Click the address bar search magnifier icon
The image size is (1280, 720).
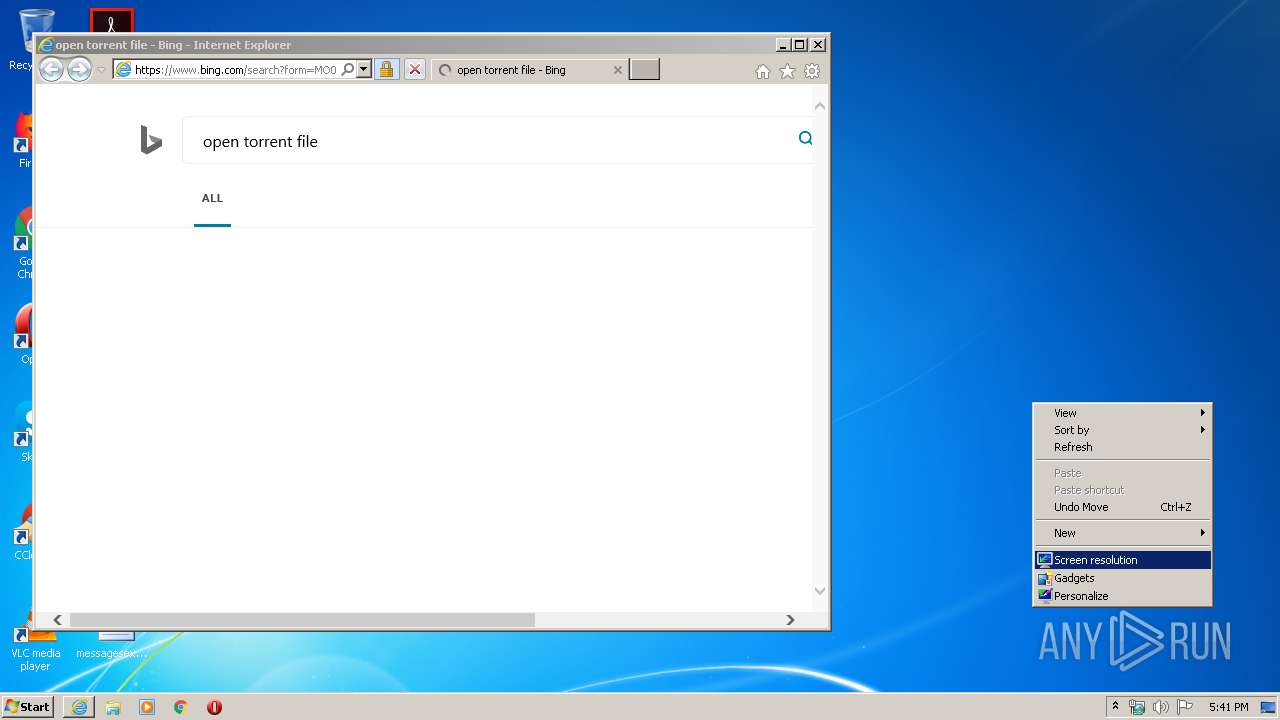pos(348,70)
